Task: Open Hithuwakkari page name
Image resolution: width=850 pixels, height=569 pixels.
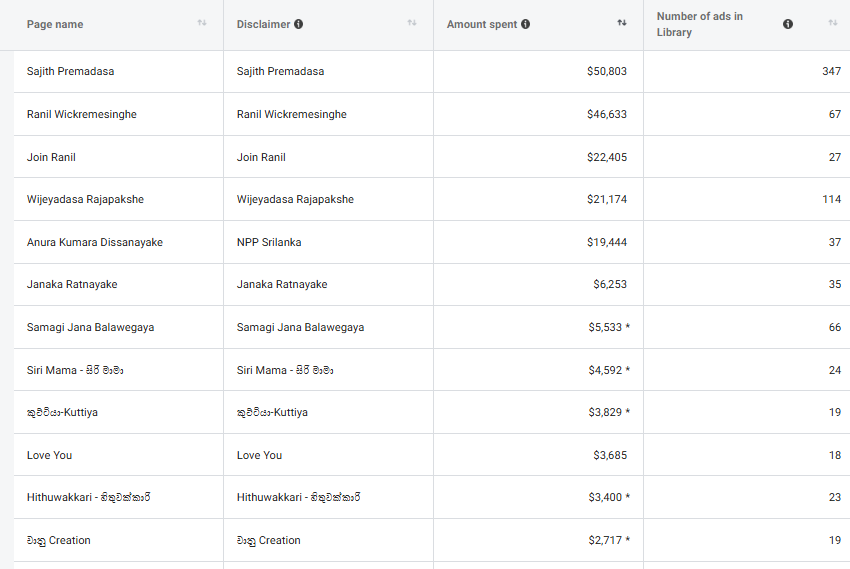Action: tap(88, 497)
